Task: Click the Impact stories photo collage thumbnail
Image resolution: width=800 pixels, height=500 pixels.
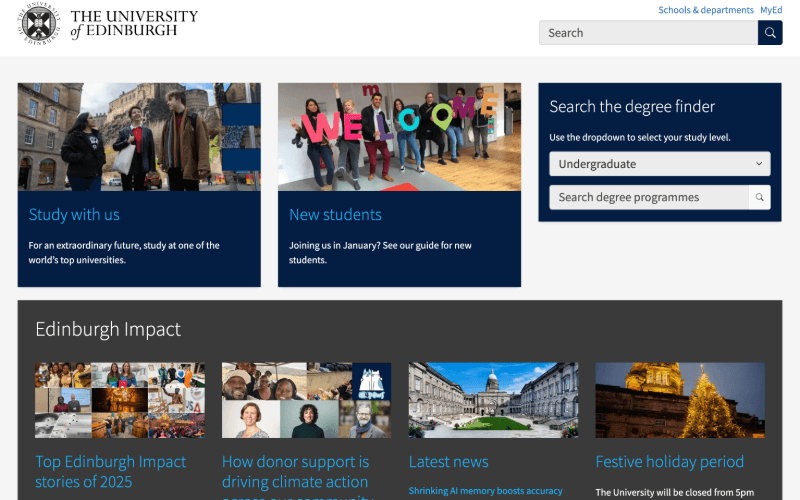Action: point(120,400)
